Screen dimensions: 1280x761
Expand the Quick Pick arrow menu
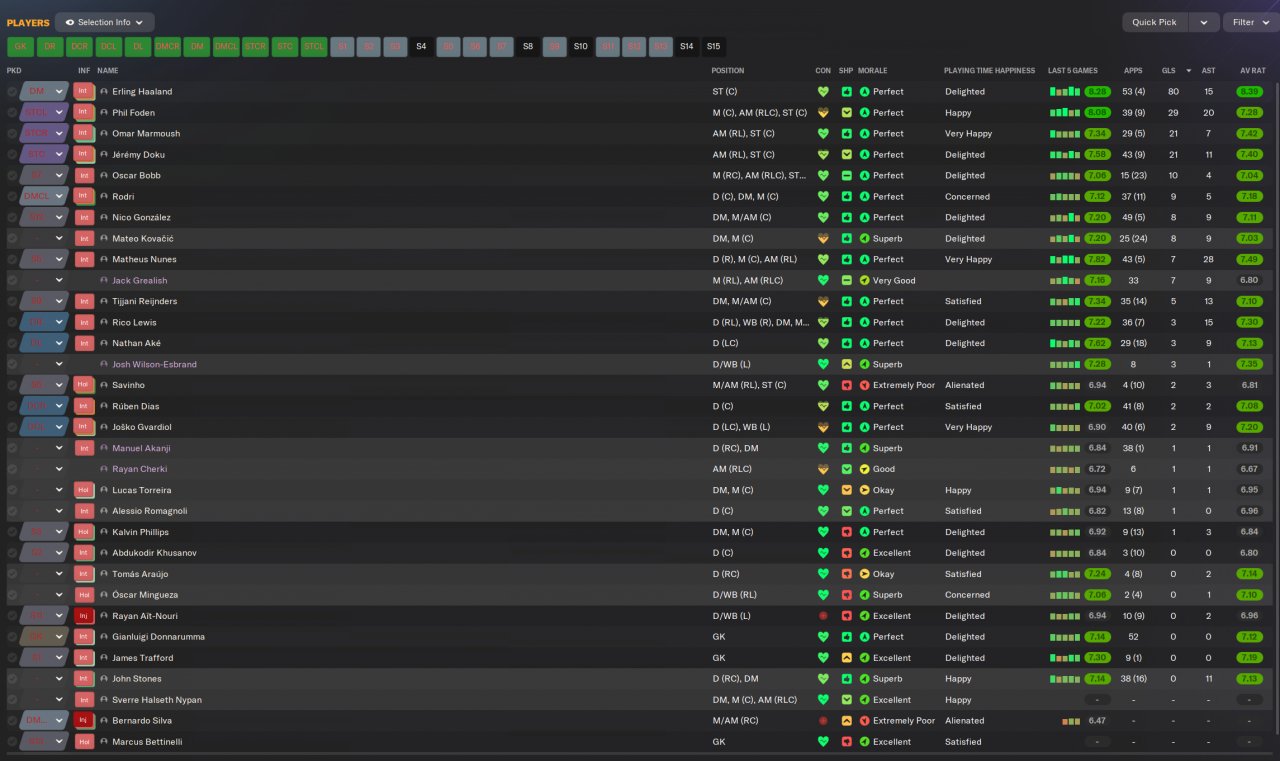click(x=1204, y=22)
